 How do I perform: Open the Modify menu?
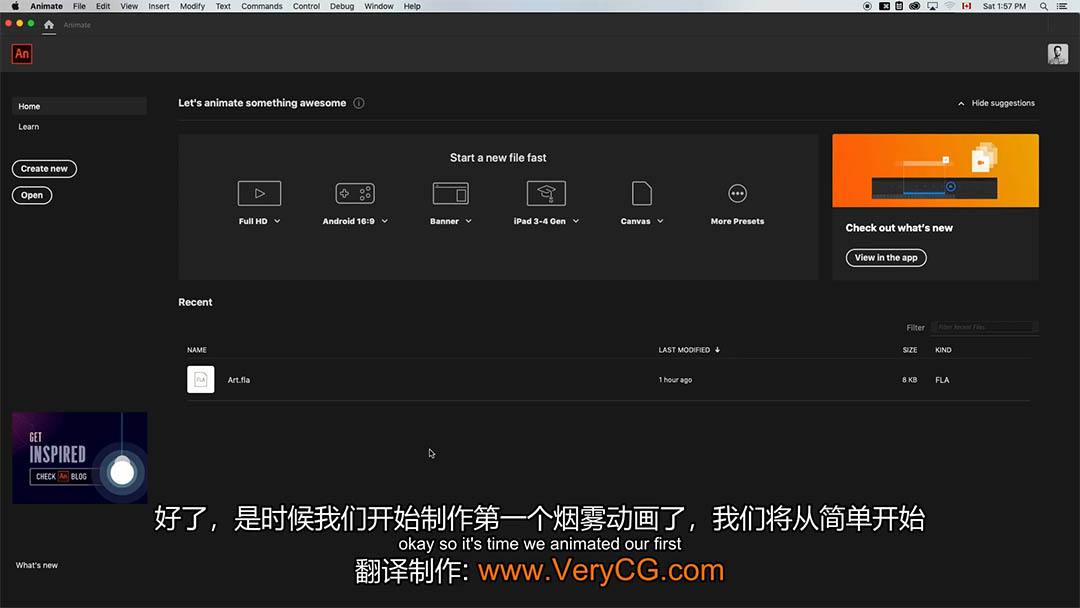(192, 6)
